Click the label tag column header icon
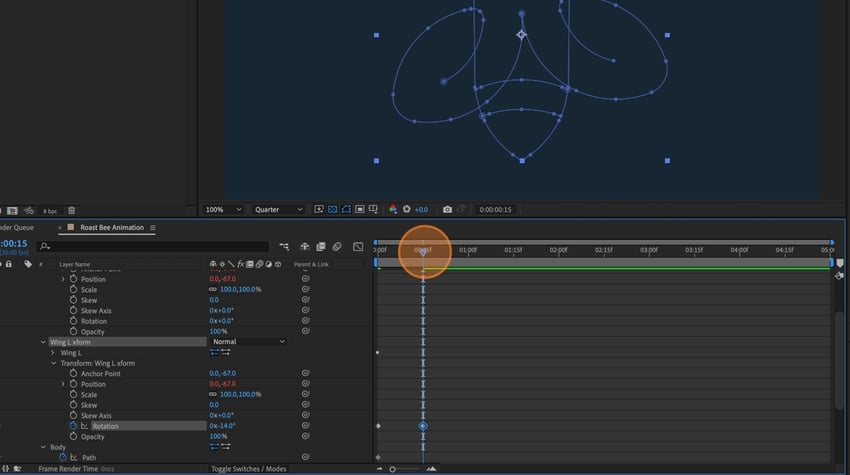The height and width of the screenshot is (475, 850). (28, 264)
